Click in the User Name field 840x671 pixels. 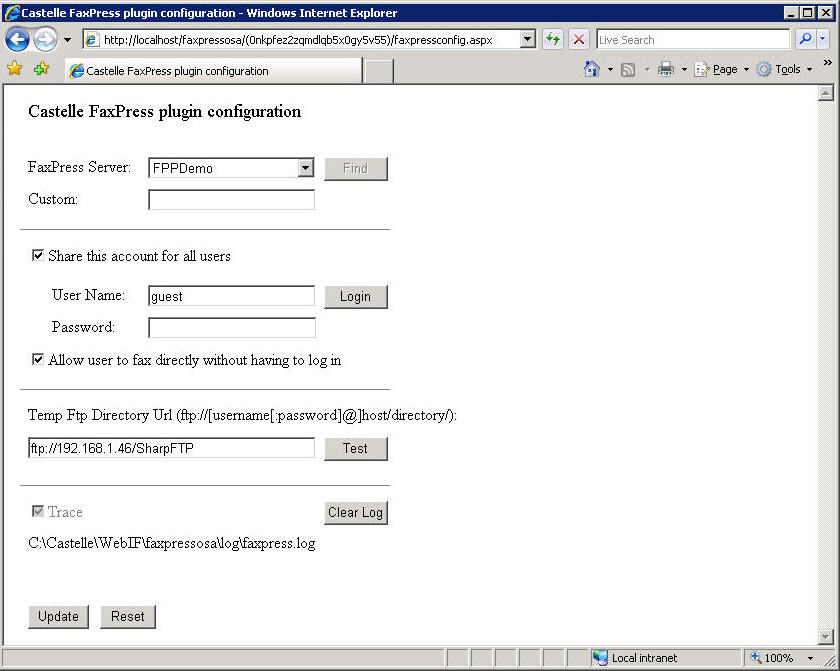pos(231,296)
